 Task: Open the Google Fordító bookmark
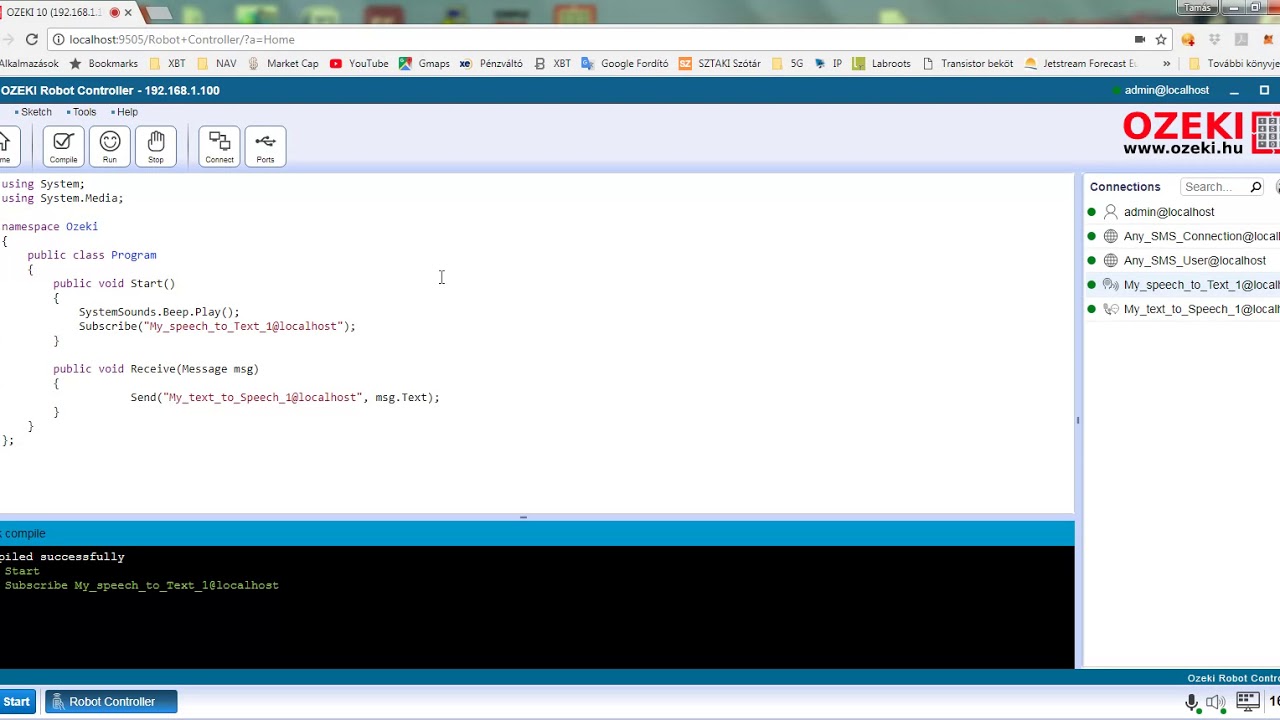tap(624, 63)
